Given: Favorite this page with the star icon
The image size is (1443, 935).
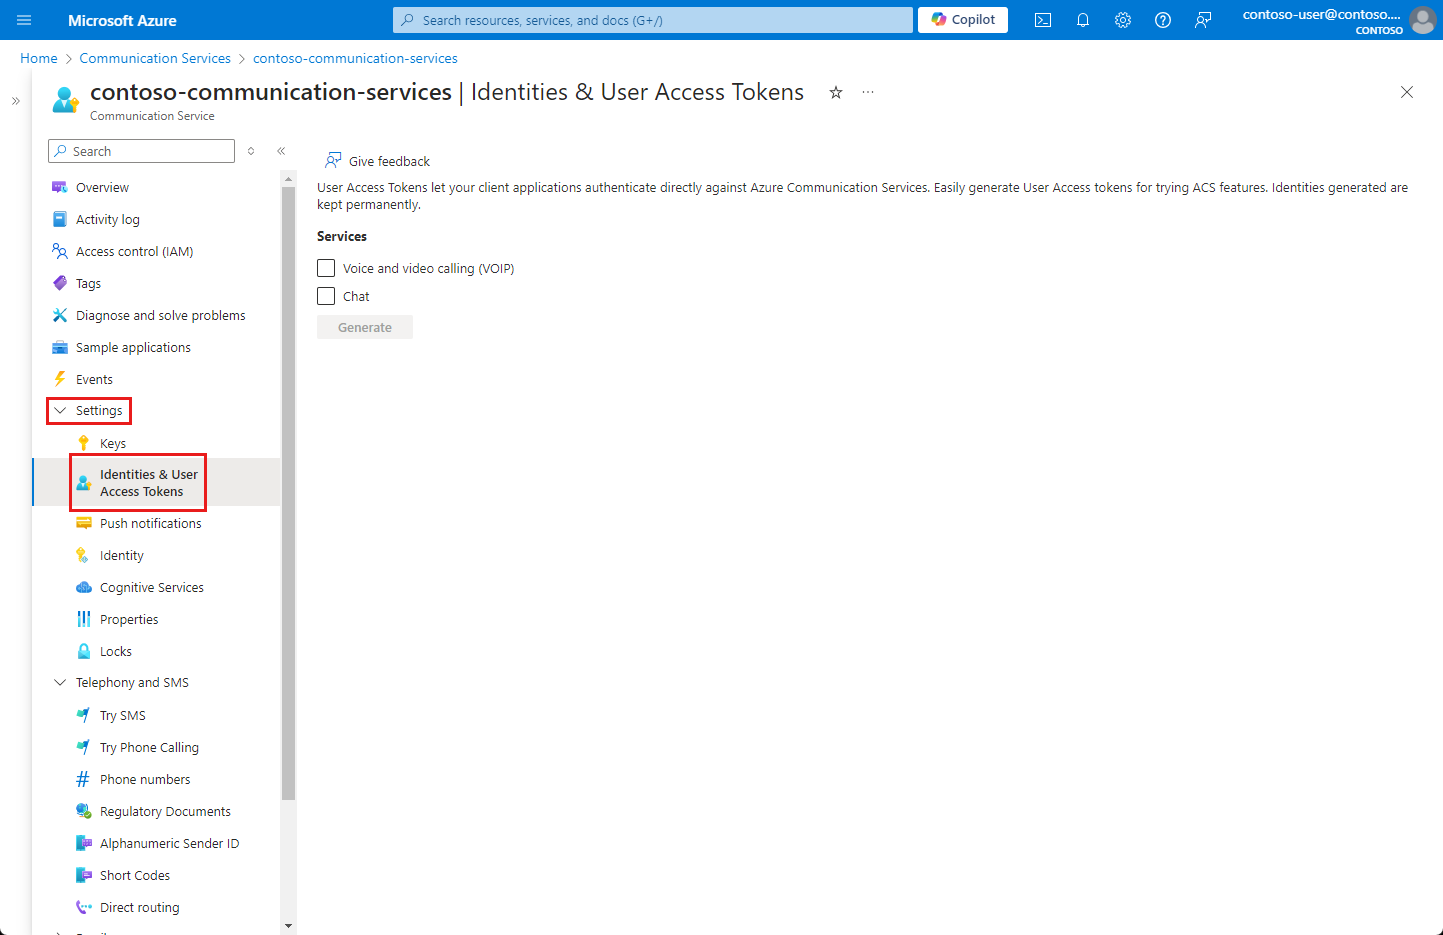Looking at the screenshot, I should (x=836, y=92).
